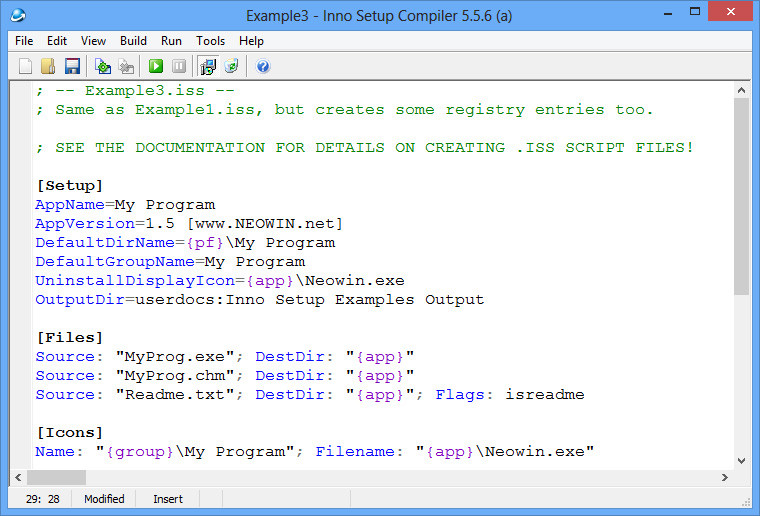
Task: Open the View menu
Action: [93, 41]
